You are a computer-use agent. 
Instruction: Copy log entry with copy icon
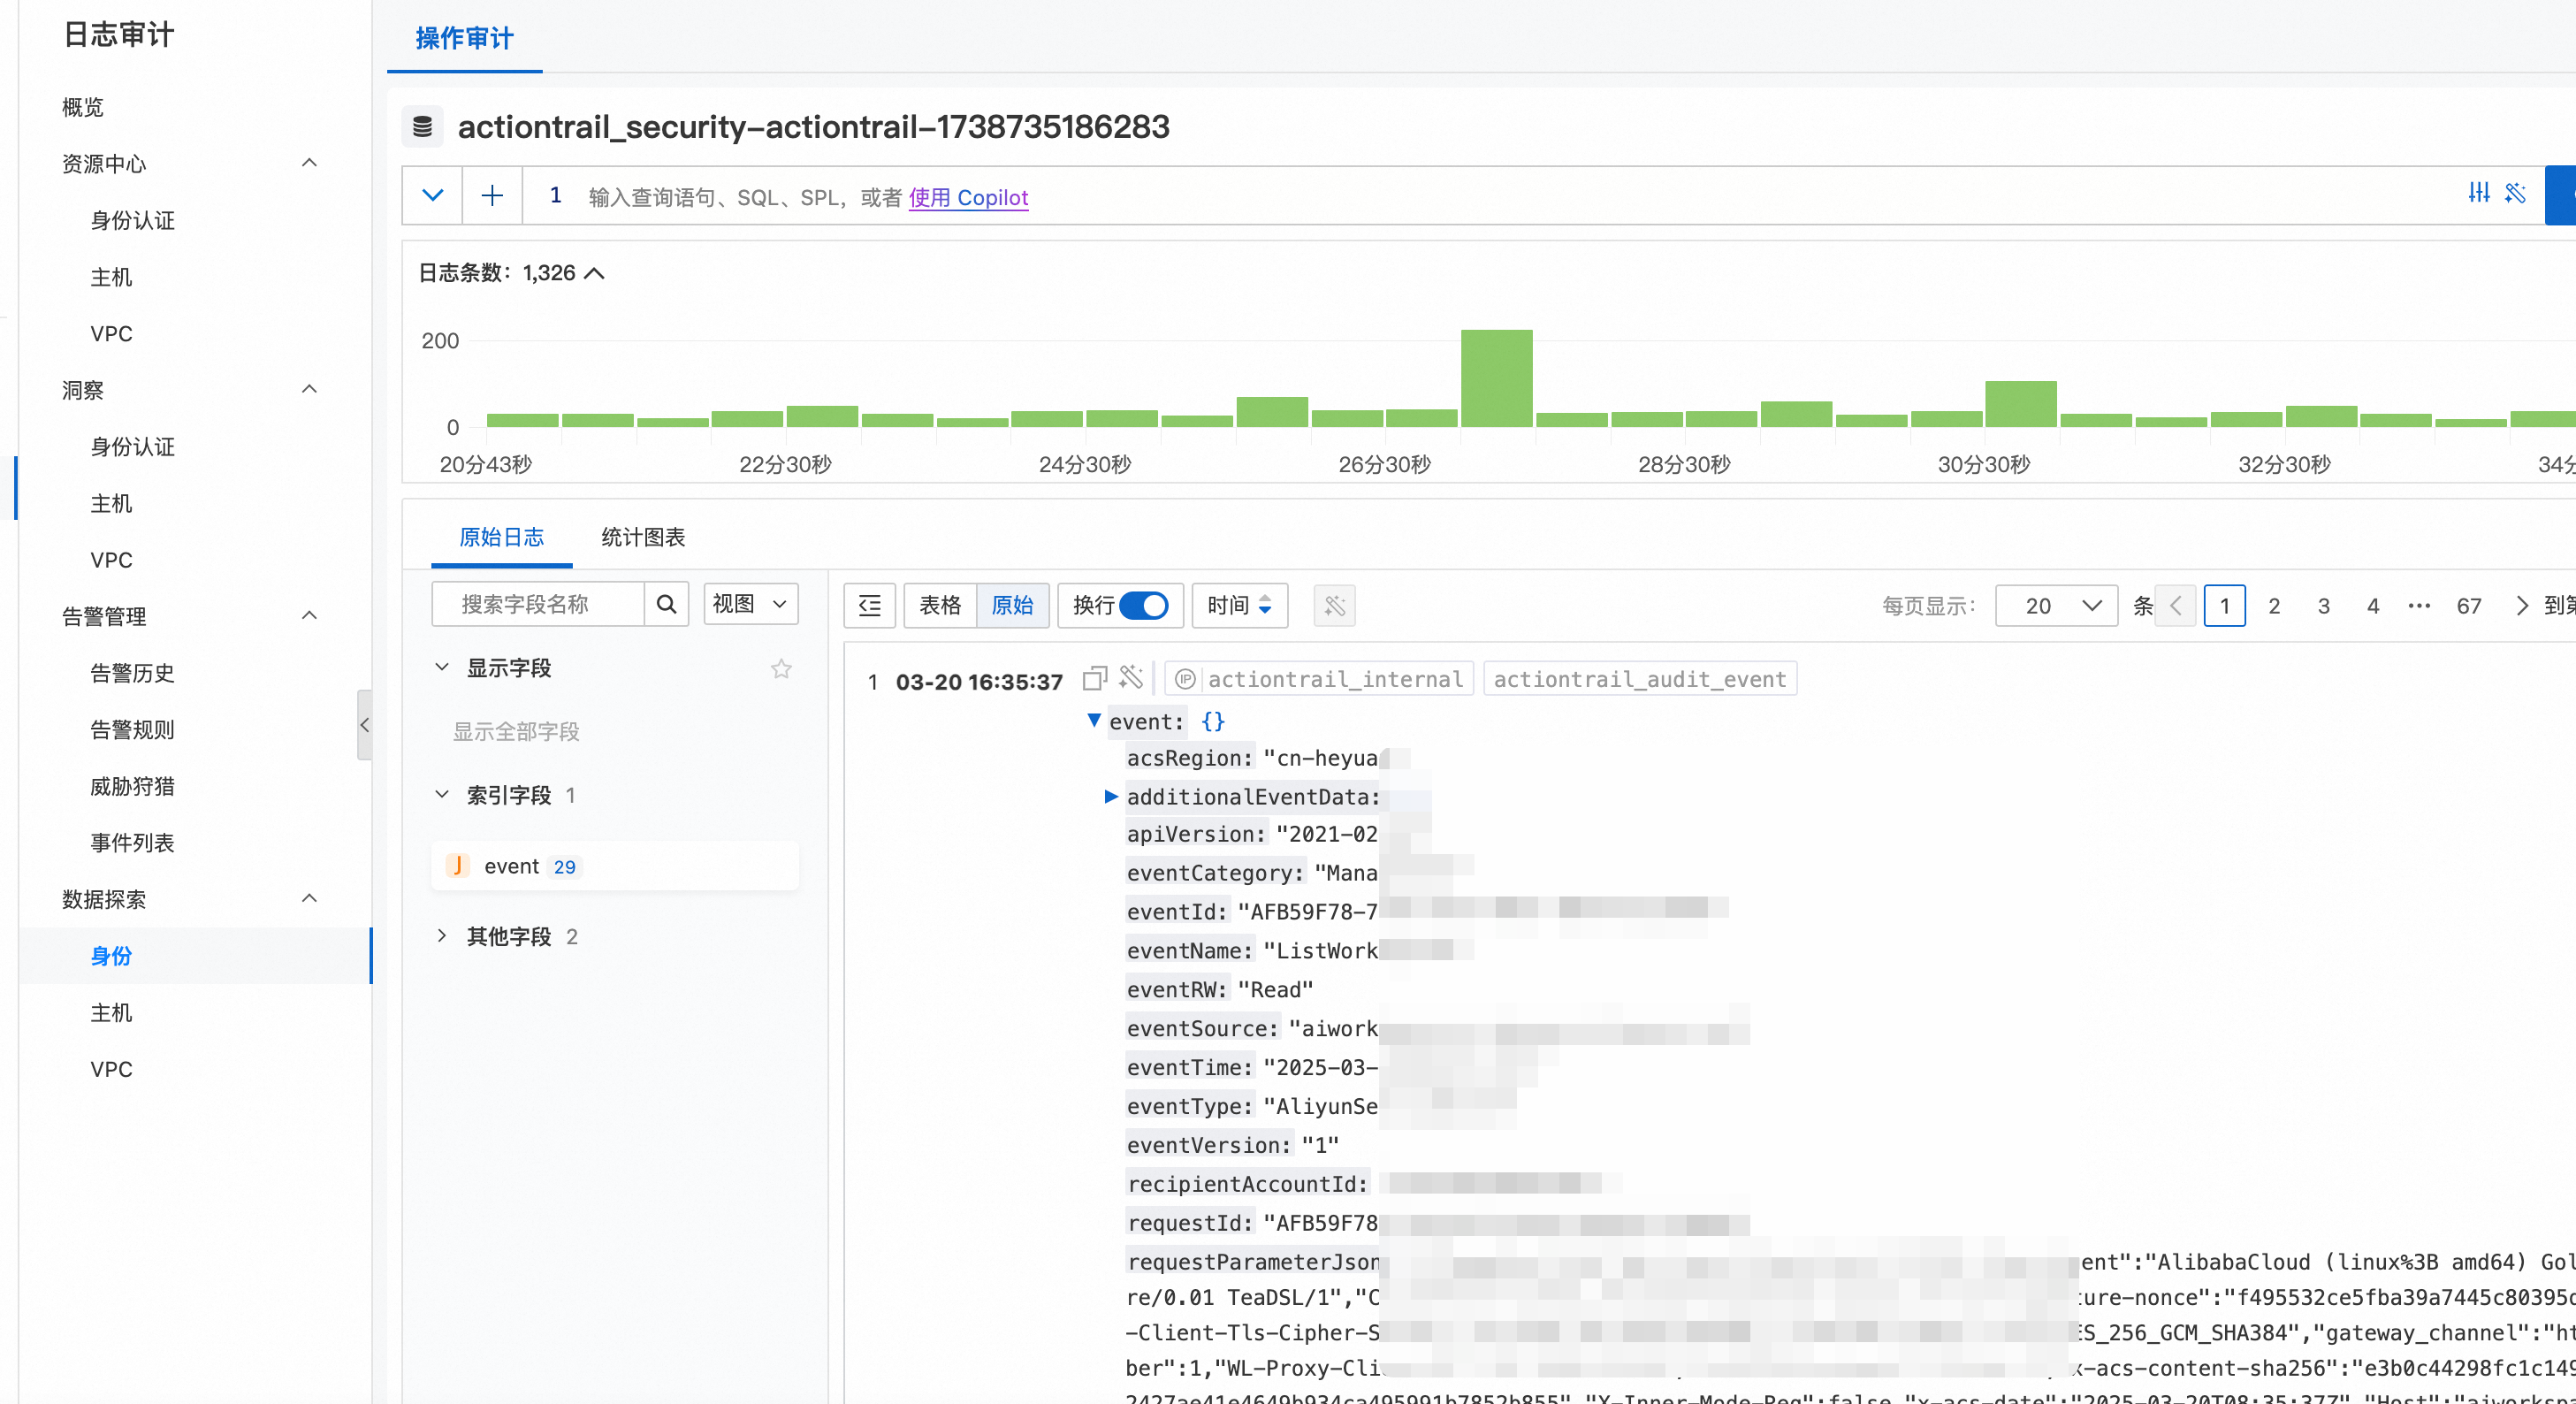(x=1095, y=679)
